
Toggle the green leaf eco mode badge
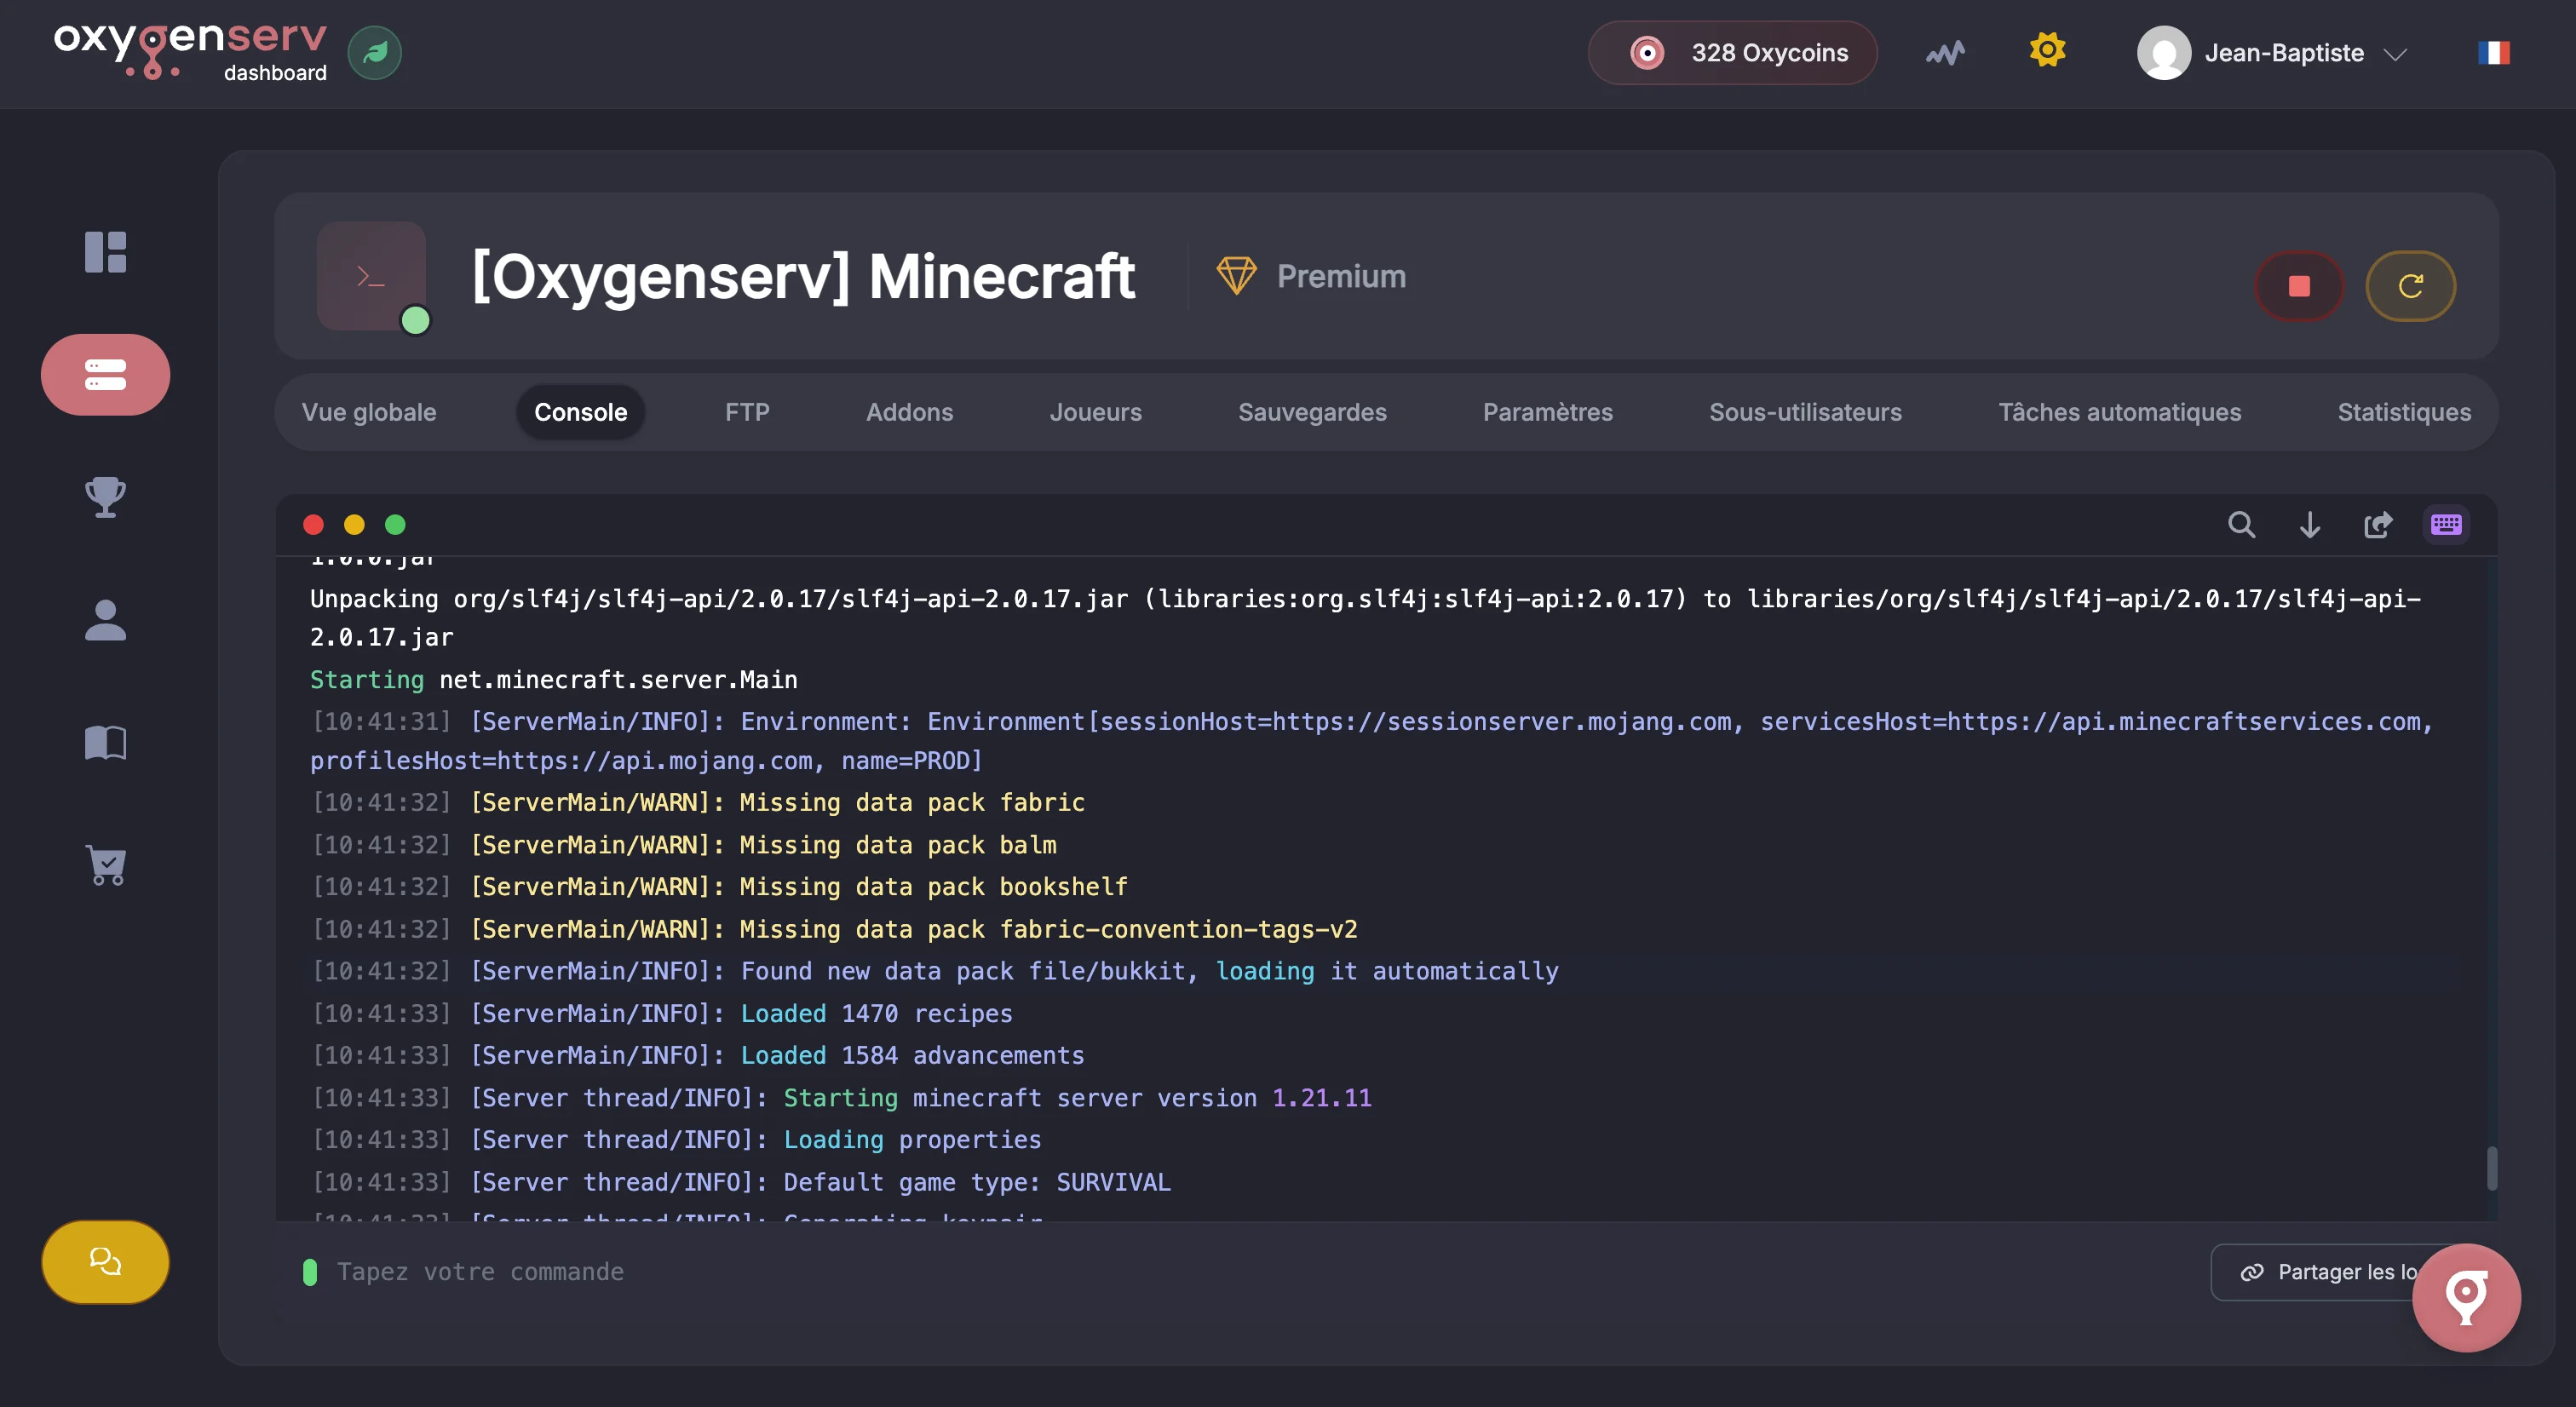375,53
